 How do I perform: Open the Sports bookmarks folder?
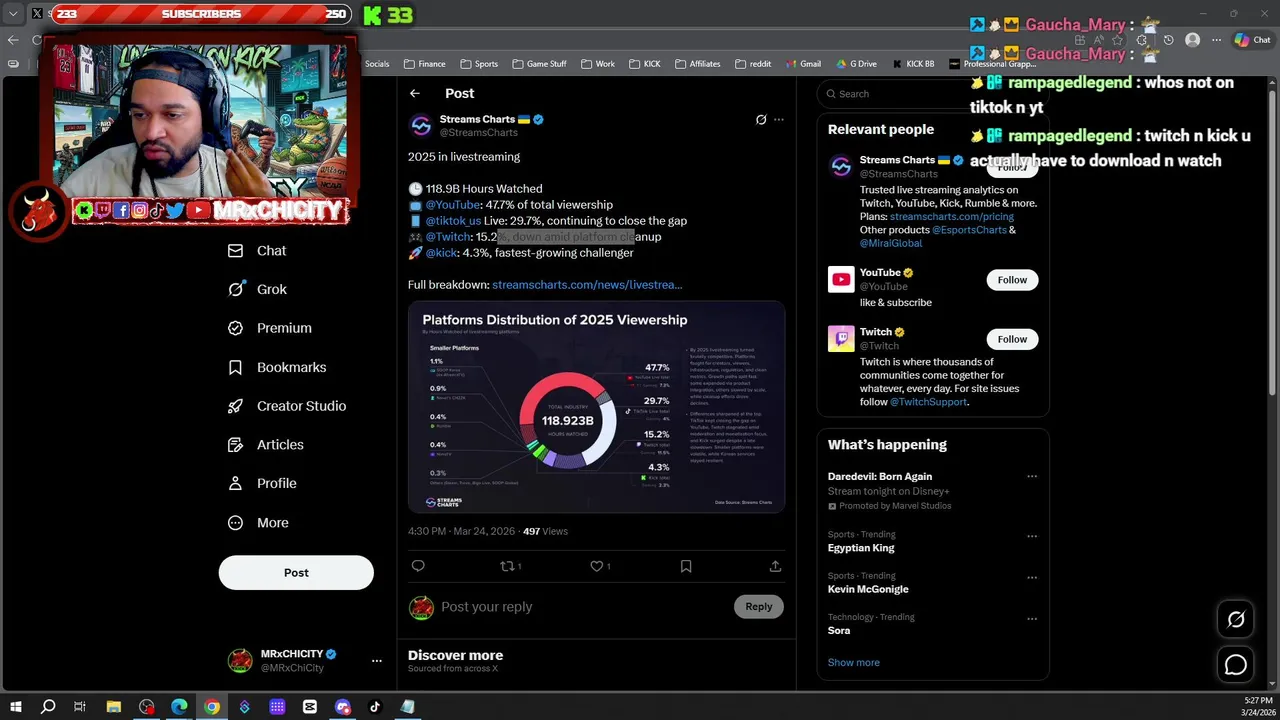pyautogui.click(x=479, y=64)
